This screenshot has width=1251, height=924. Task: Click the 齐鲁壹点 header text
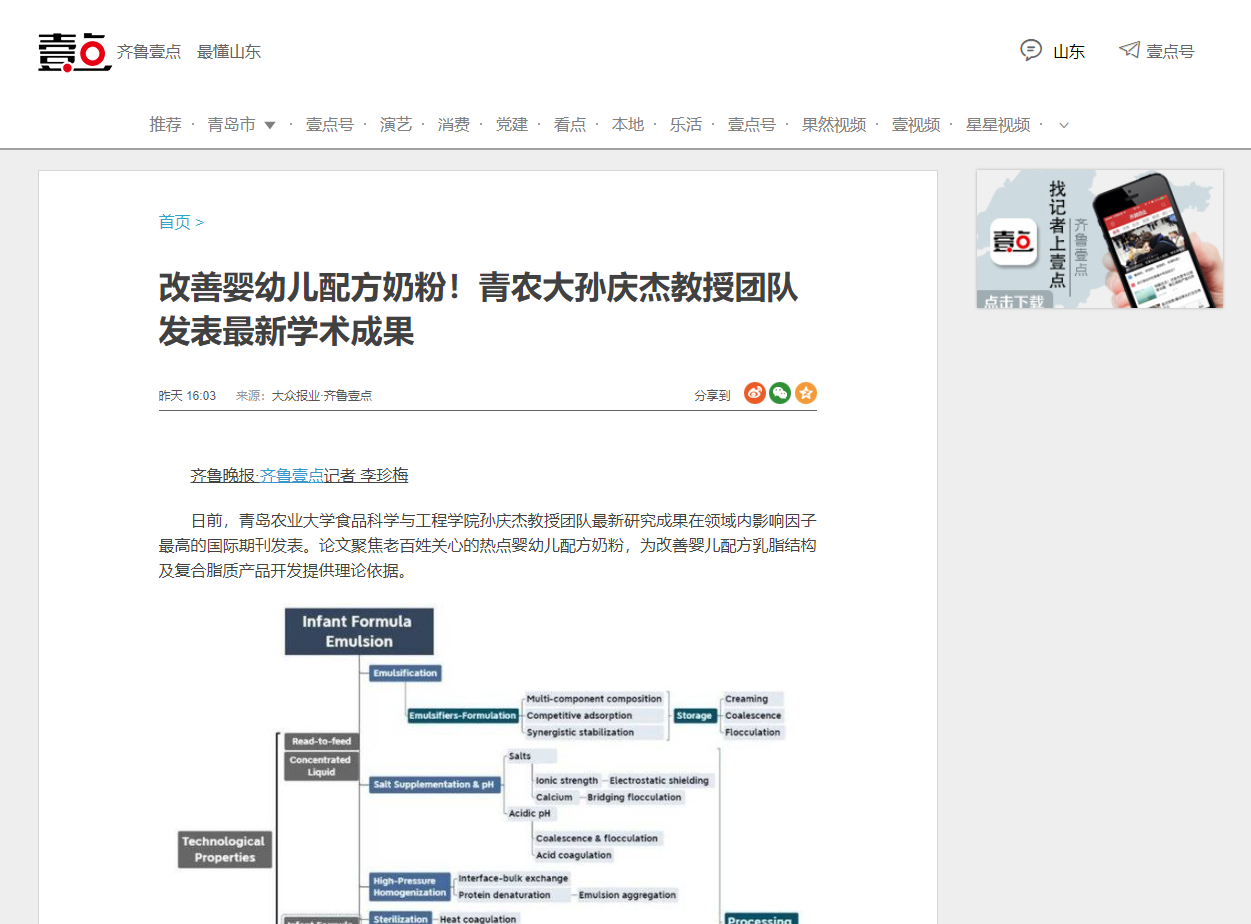point(149,51)
